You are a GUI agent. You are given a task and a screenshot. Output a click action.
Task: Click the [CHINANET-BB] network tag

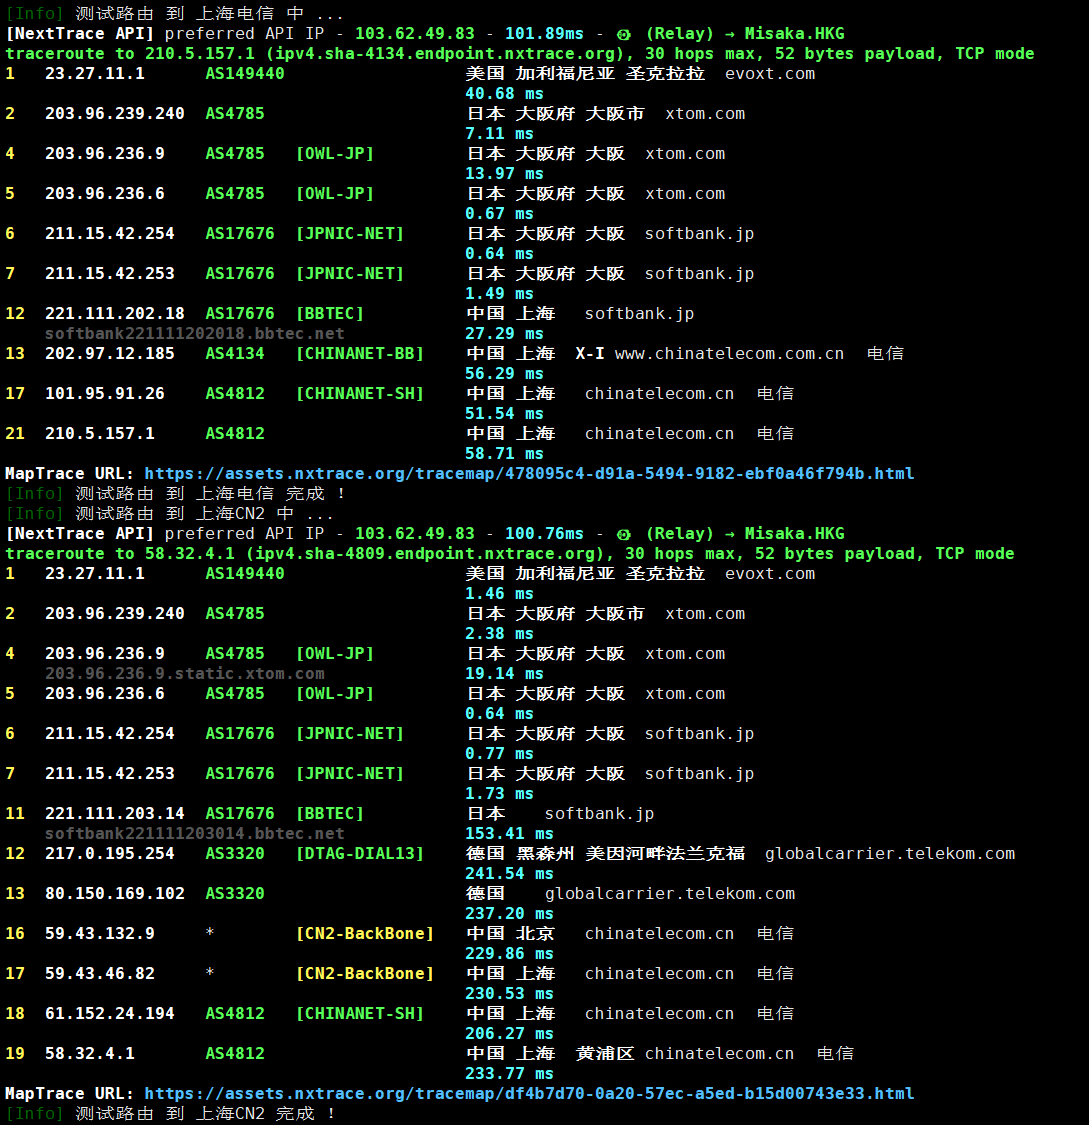(x=360, y=354)
